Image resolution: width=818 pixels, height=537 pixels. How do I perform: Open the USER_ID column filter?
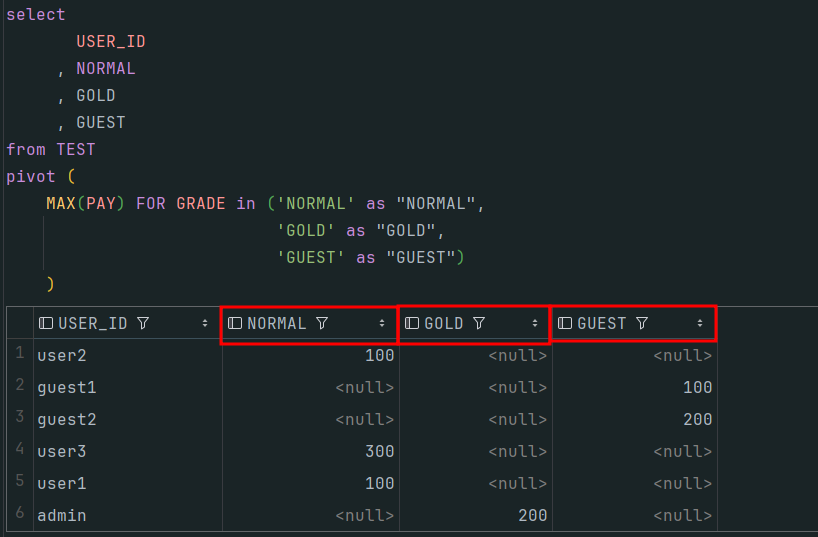tap(143, 324)
